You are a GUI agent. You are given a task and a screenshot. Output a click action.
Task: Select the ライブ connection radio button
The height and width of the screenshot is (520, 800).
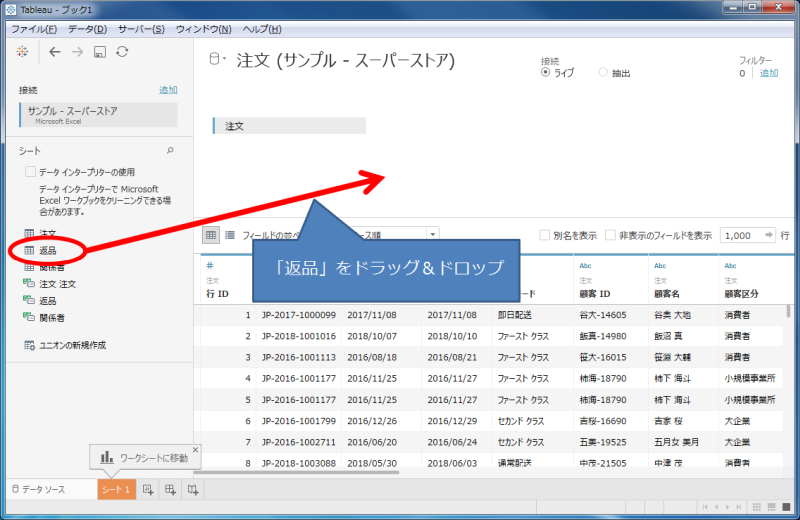[545, 72]
